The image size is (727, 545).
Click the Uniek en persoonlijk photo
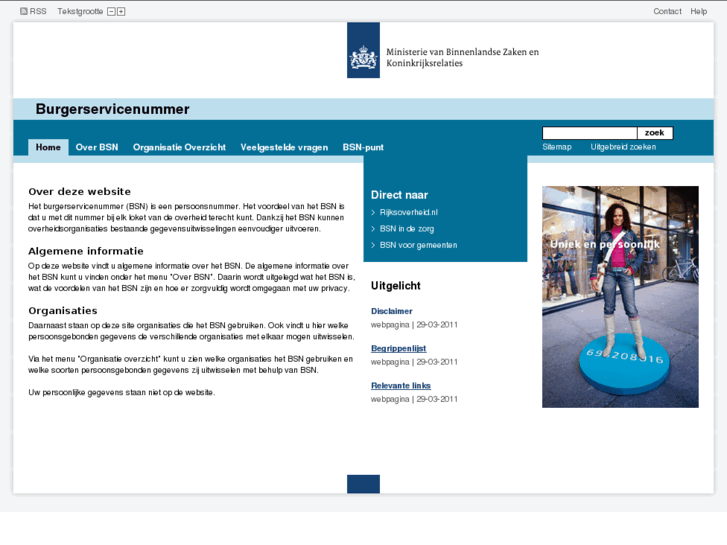coord(620,297)
